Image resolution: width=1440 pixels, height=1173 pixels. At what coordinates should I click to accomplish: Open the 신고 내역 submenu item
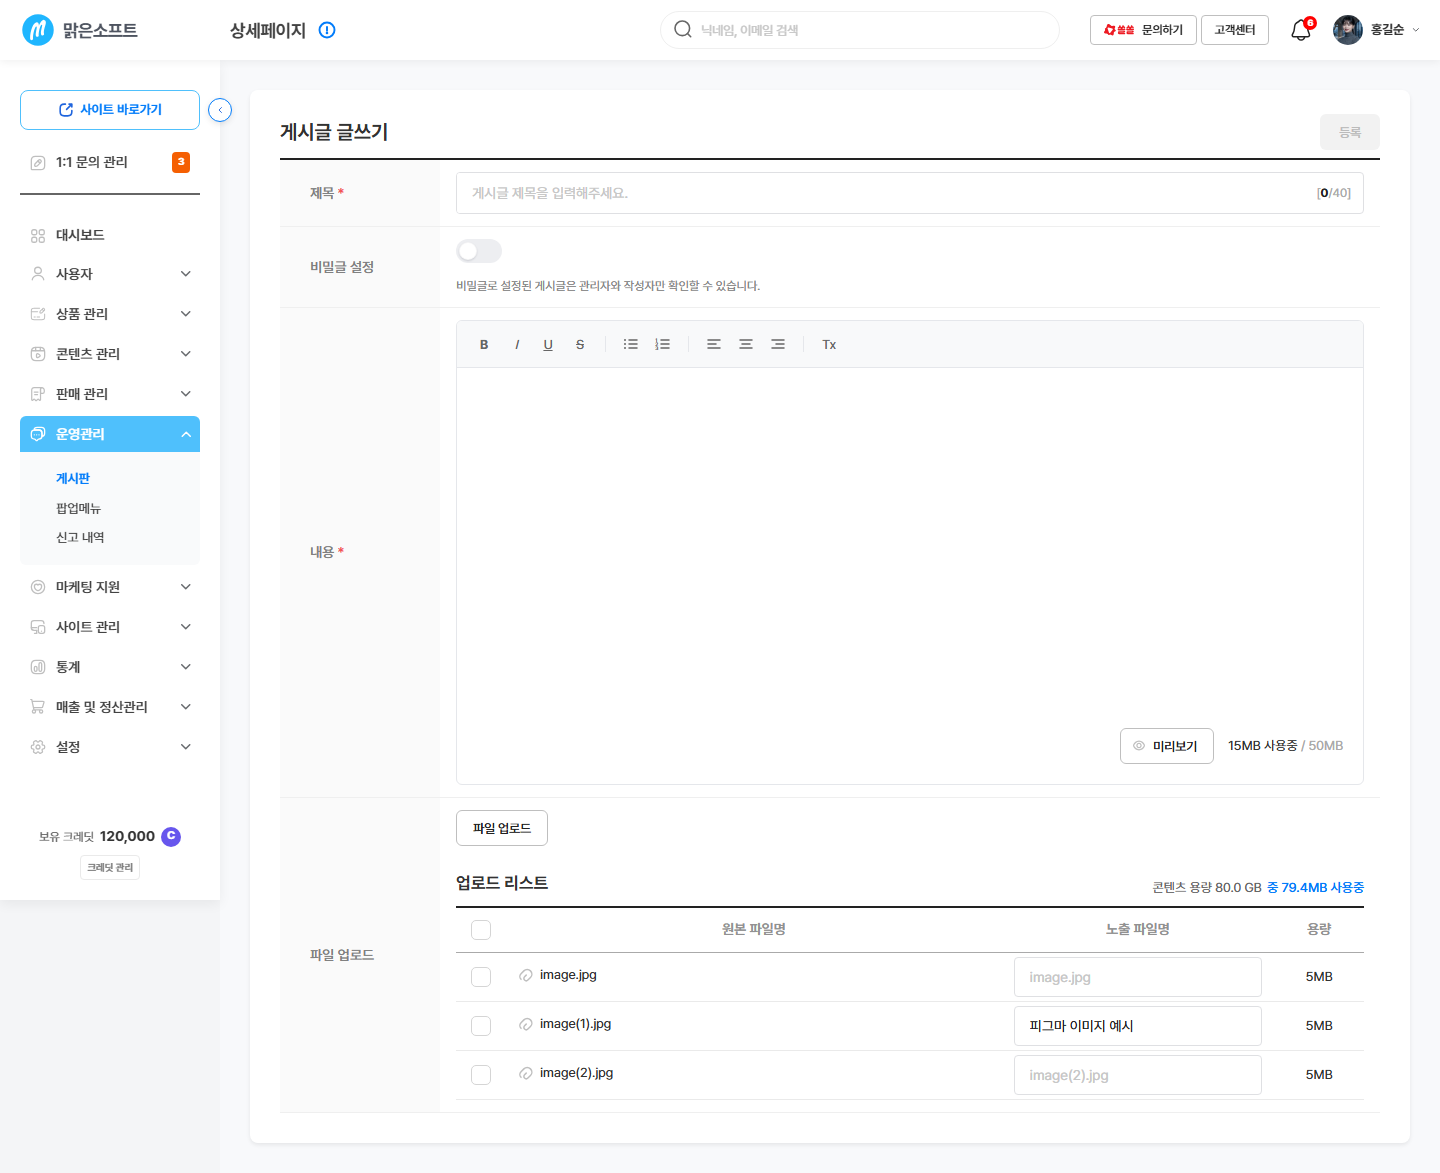click(x=80, y=537)
